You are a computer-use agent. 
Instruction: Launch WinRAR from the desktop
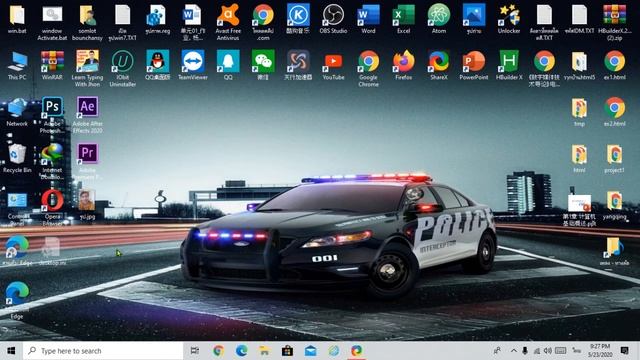[x=52, y=62]
